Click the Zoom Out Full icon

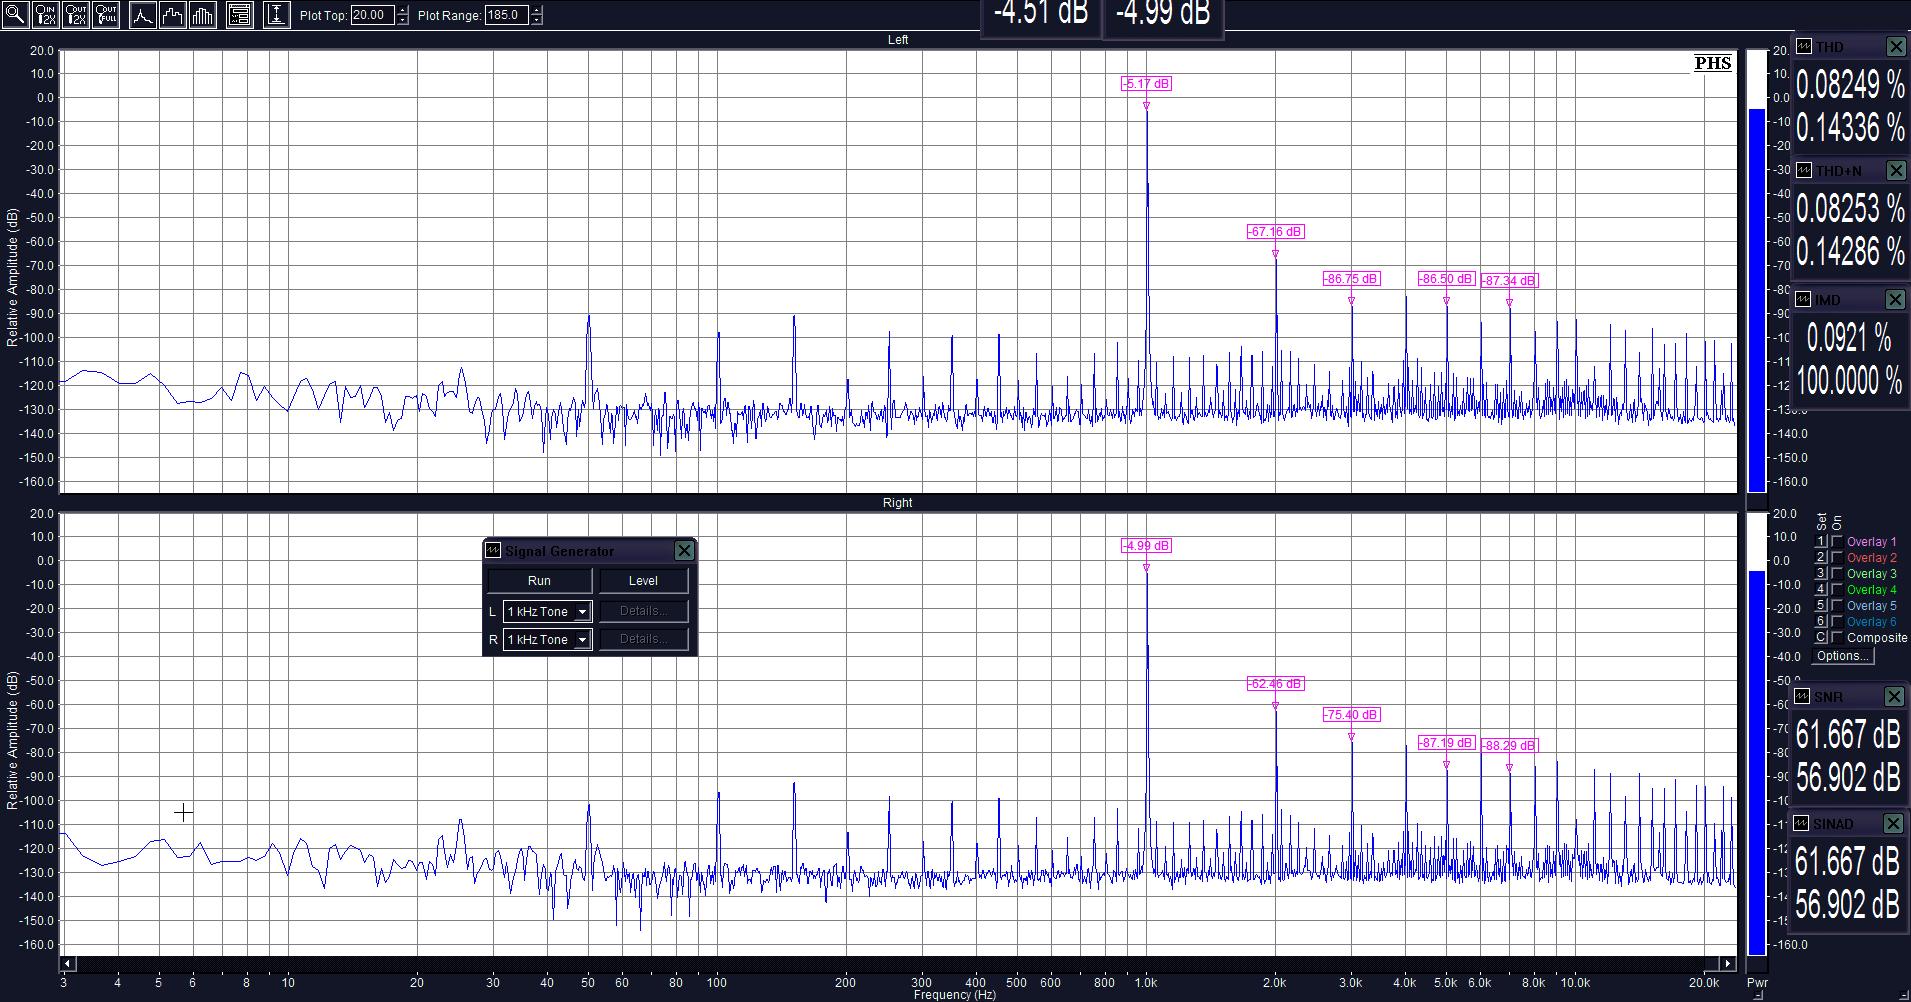(106, 15)
